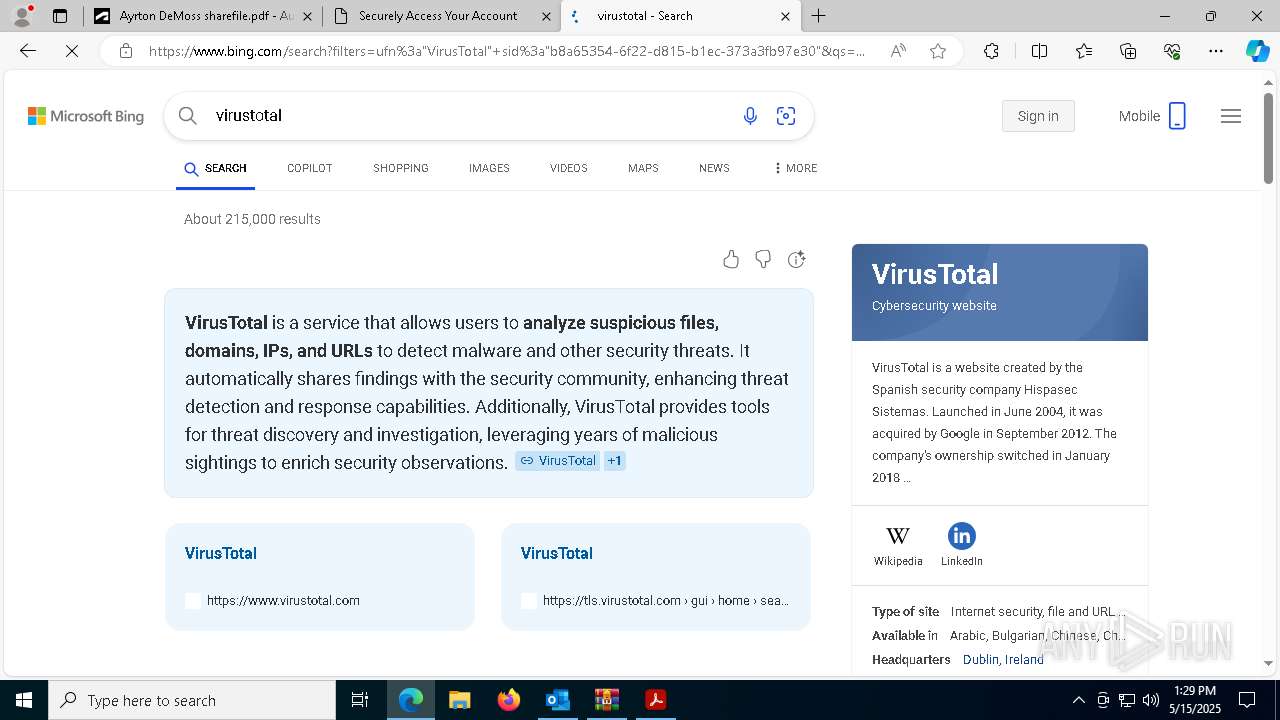Add page to favorites star
This screenshot has height=720, width=1280.
click(x=938, y=51)
